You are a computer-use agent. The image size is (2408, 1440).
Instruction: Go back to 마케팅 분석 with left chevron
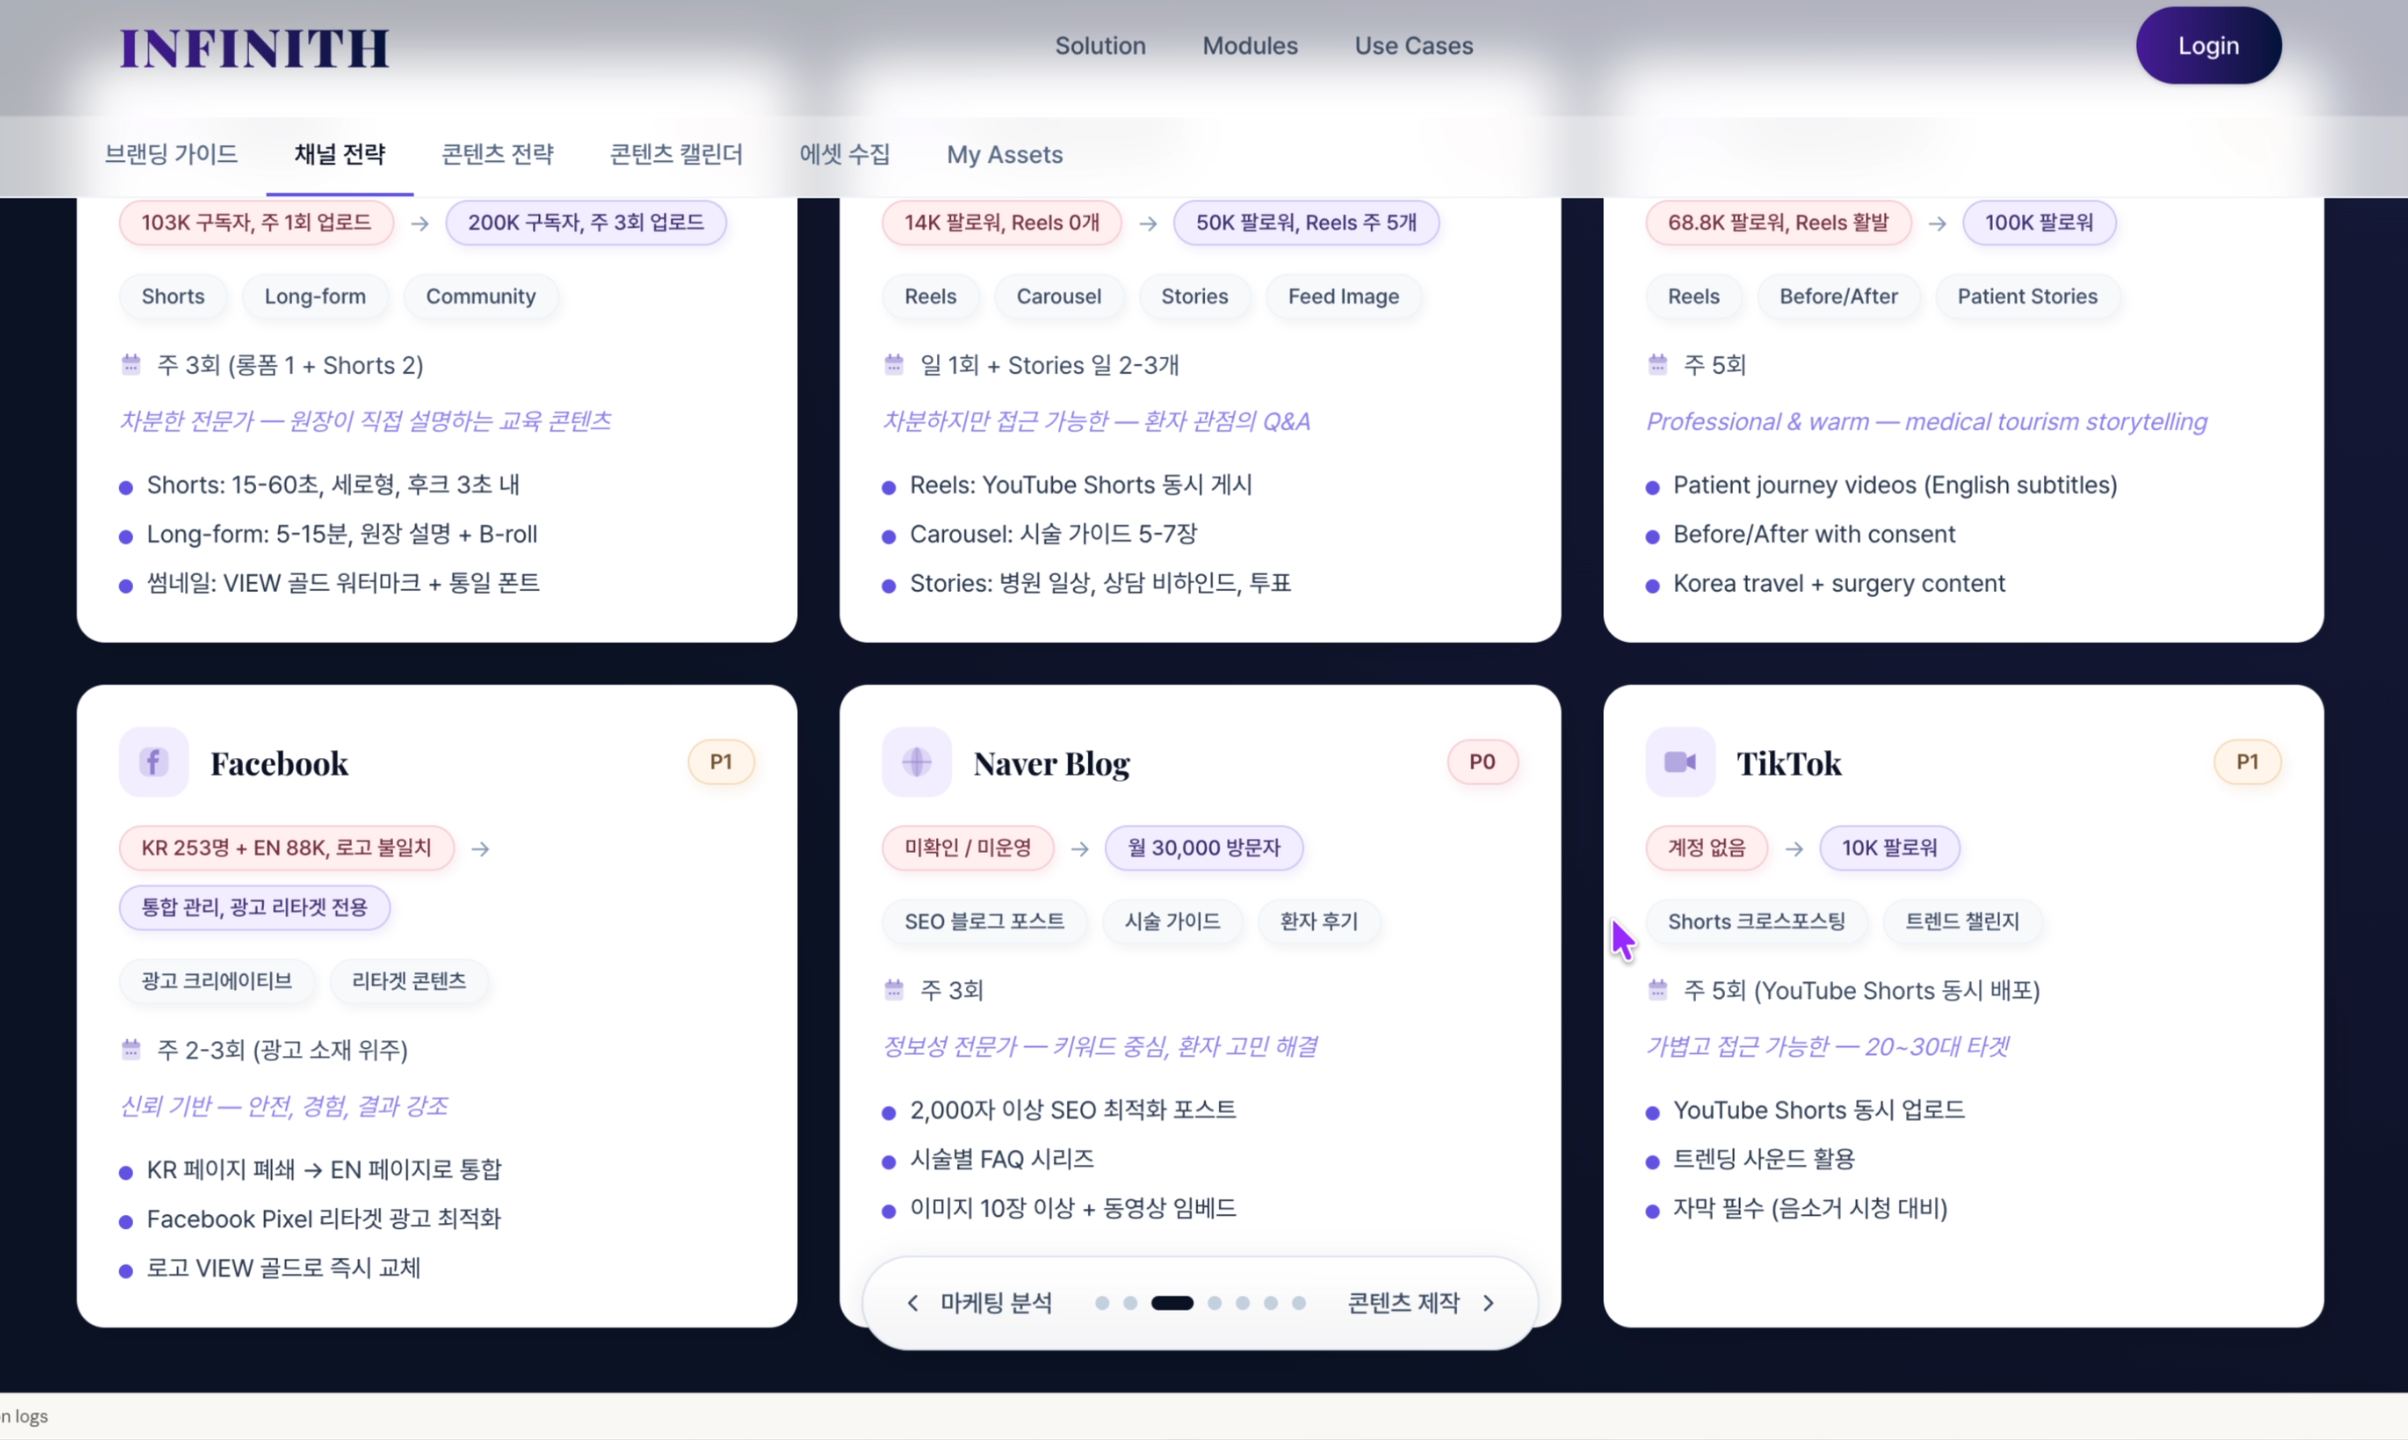[912, 1303]
